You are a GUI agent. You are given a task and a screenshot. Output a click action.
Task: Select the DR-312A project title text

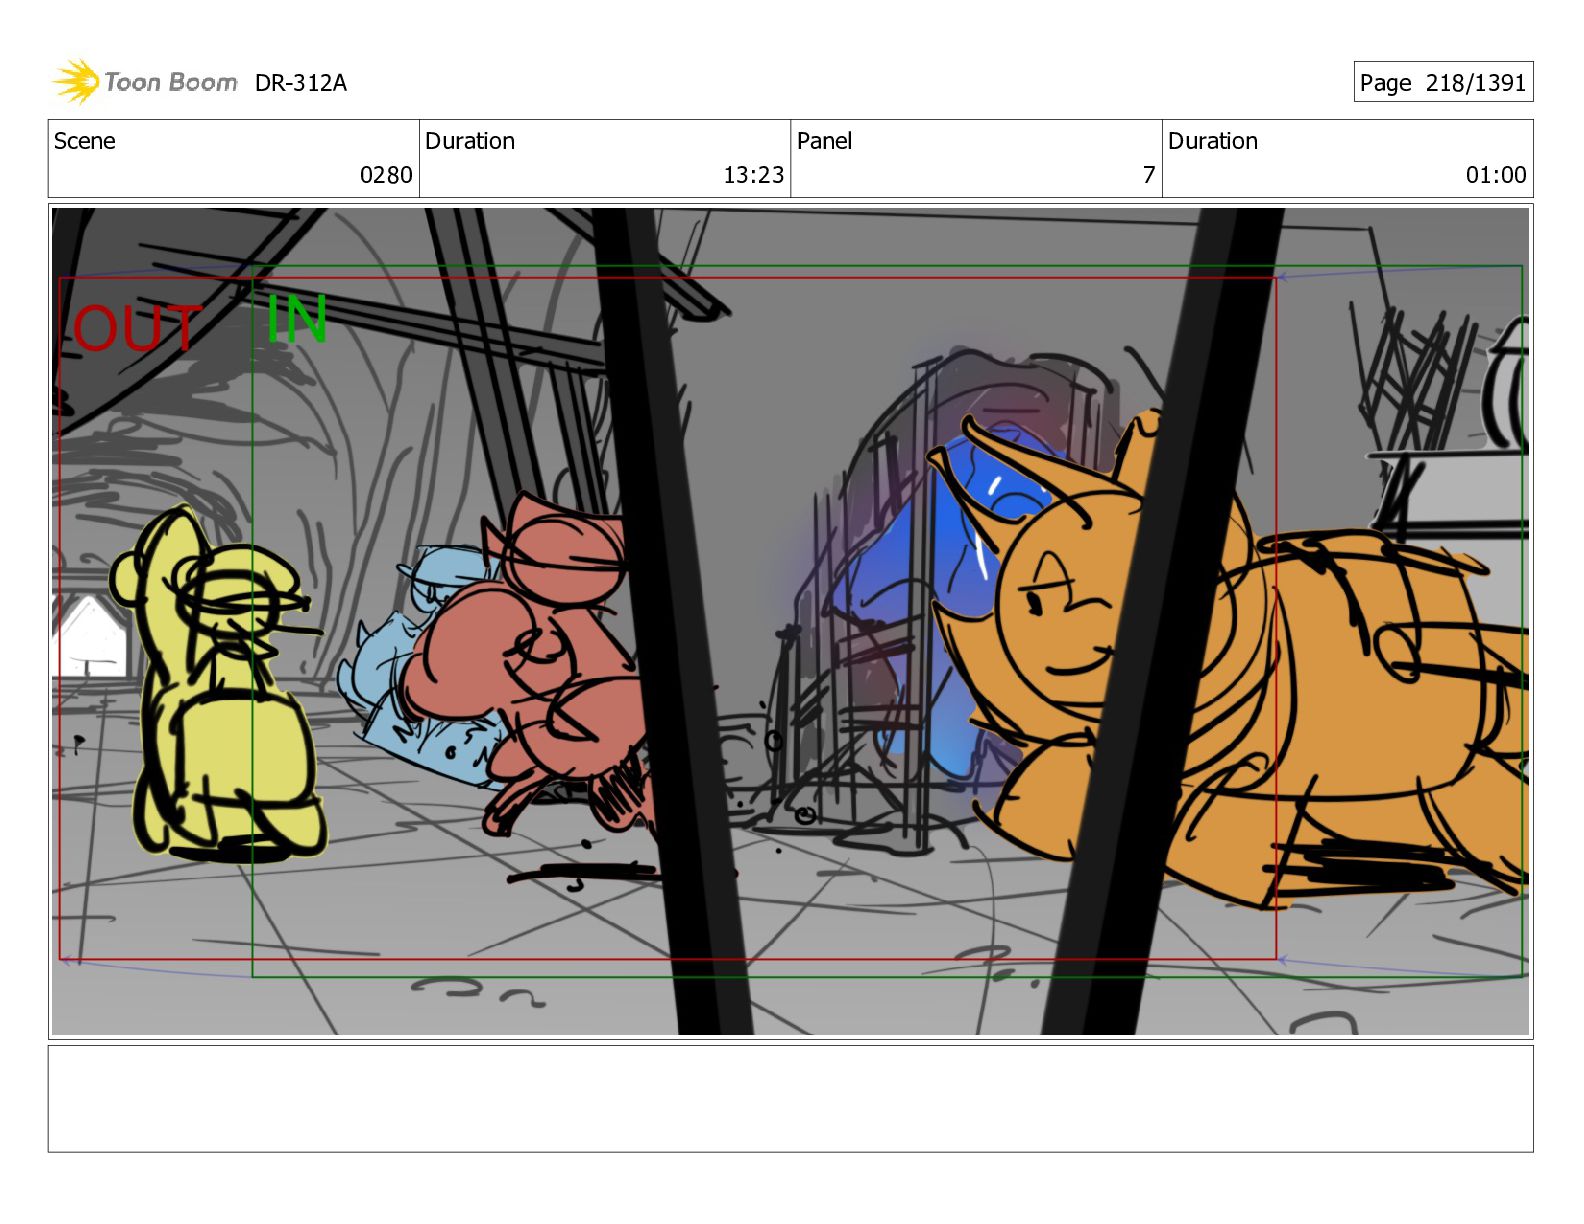tap(301, 83)
